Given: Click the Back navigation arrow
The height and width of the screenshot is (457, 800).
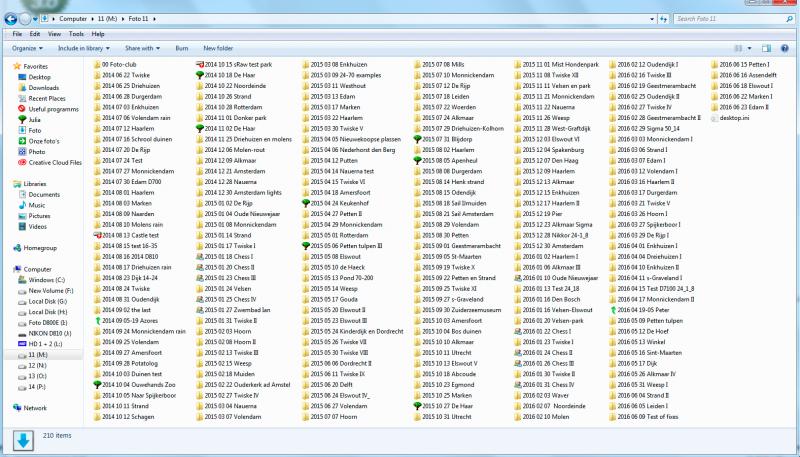Looking at the screenshot, I should coord(11,19).
